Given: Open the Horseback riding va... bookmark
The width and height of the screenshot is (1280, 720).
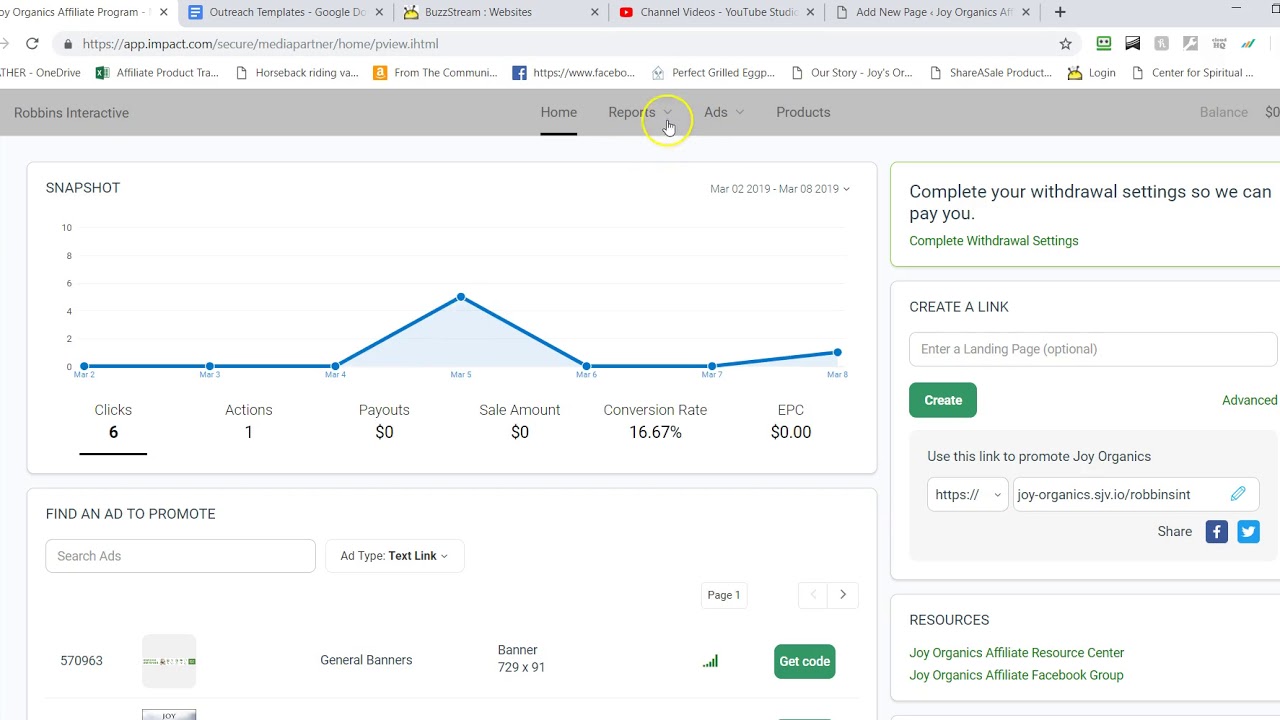Looking at the screenshot, I should click(x=297, y=72).
